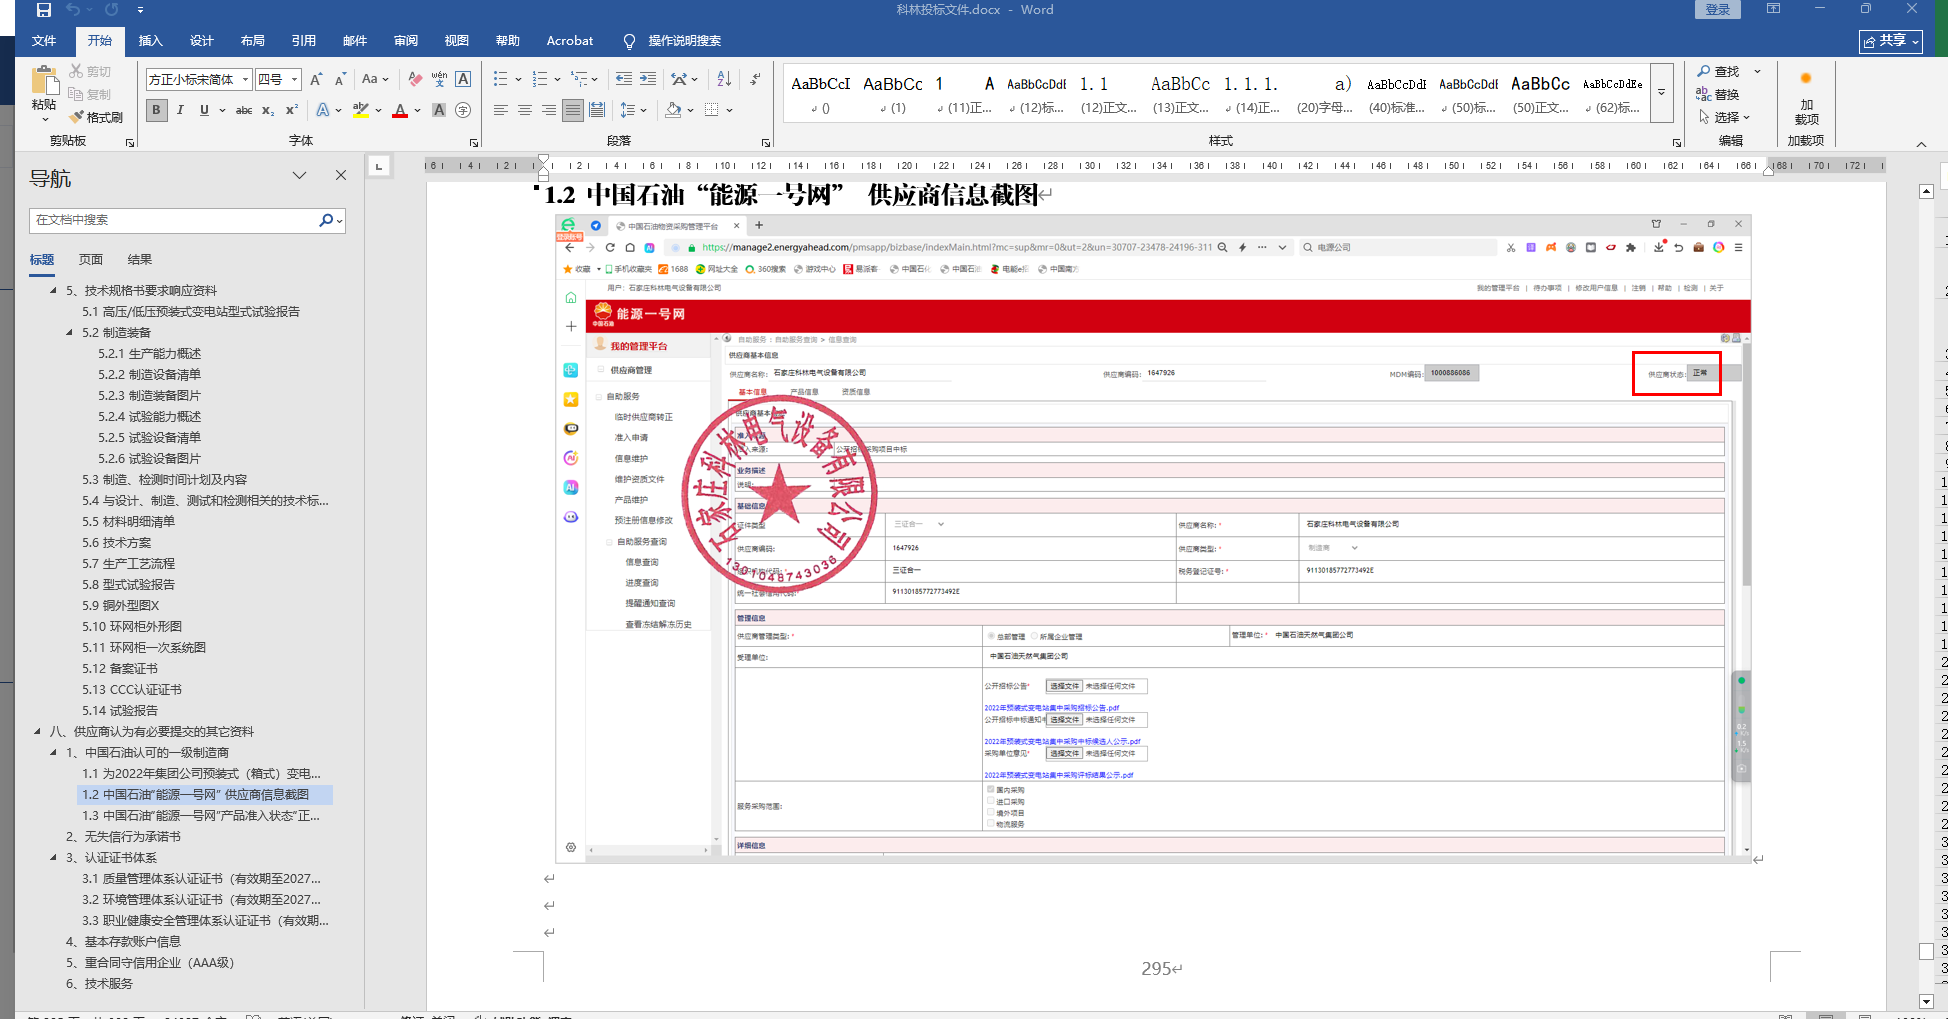Open the phonetic guide (wén) tool

pyautogui.click(x=439, y=79)
